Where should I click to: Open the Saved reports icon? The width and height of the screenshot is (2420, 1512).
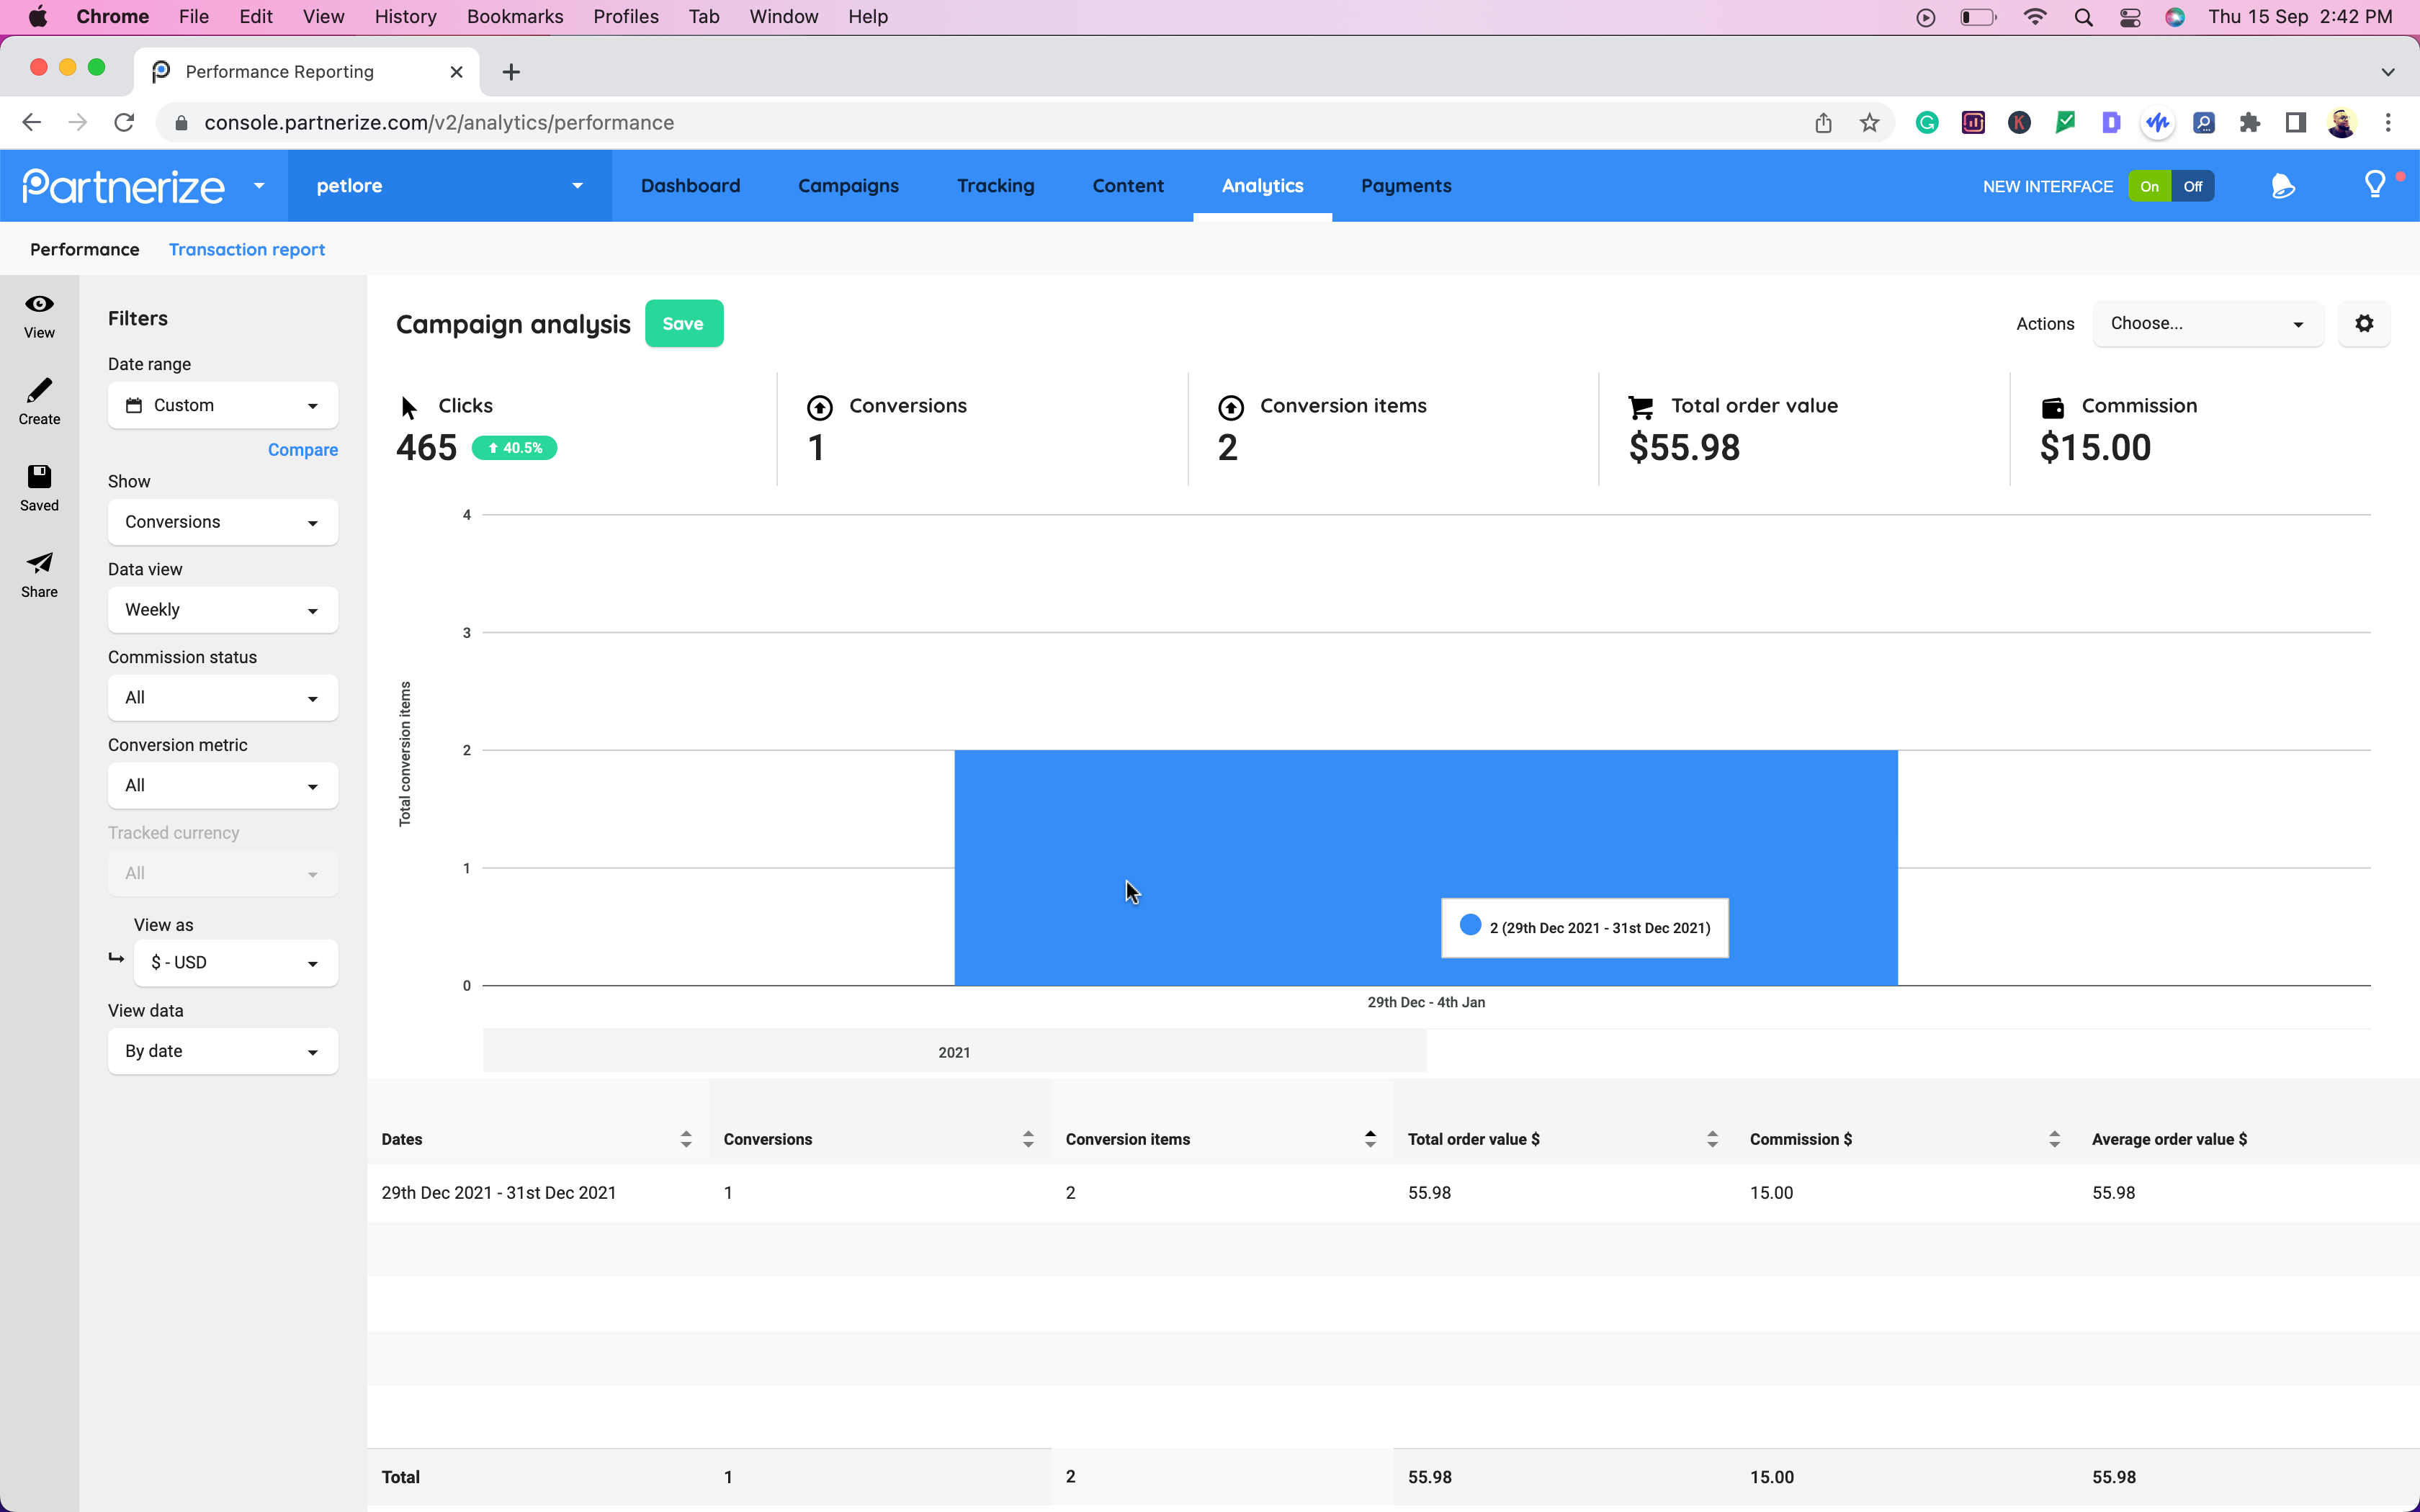(x=39, y=489)
